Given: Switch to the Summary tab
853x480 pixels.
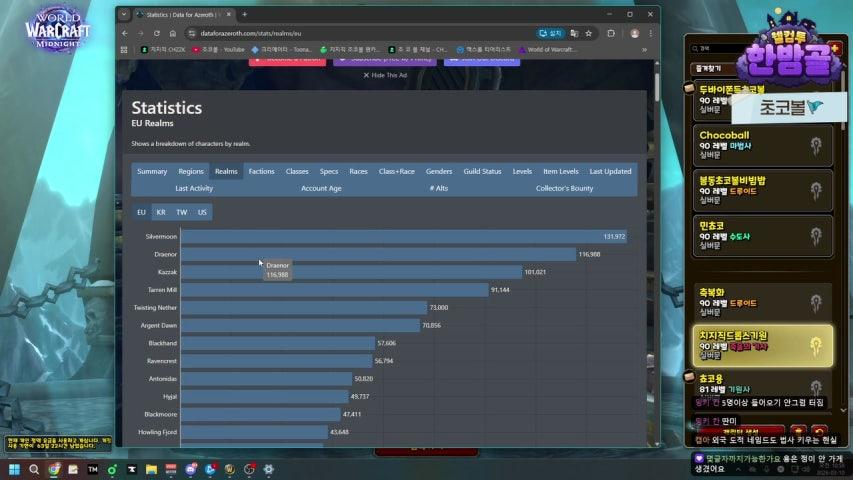Looking at the screenshot, I should pyautogui.click(x=152, y=171).
